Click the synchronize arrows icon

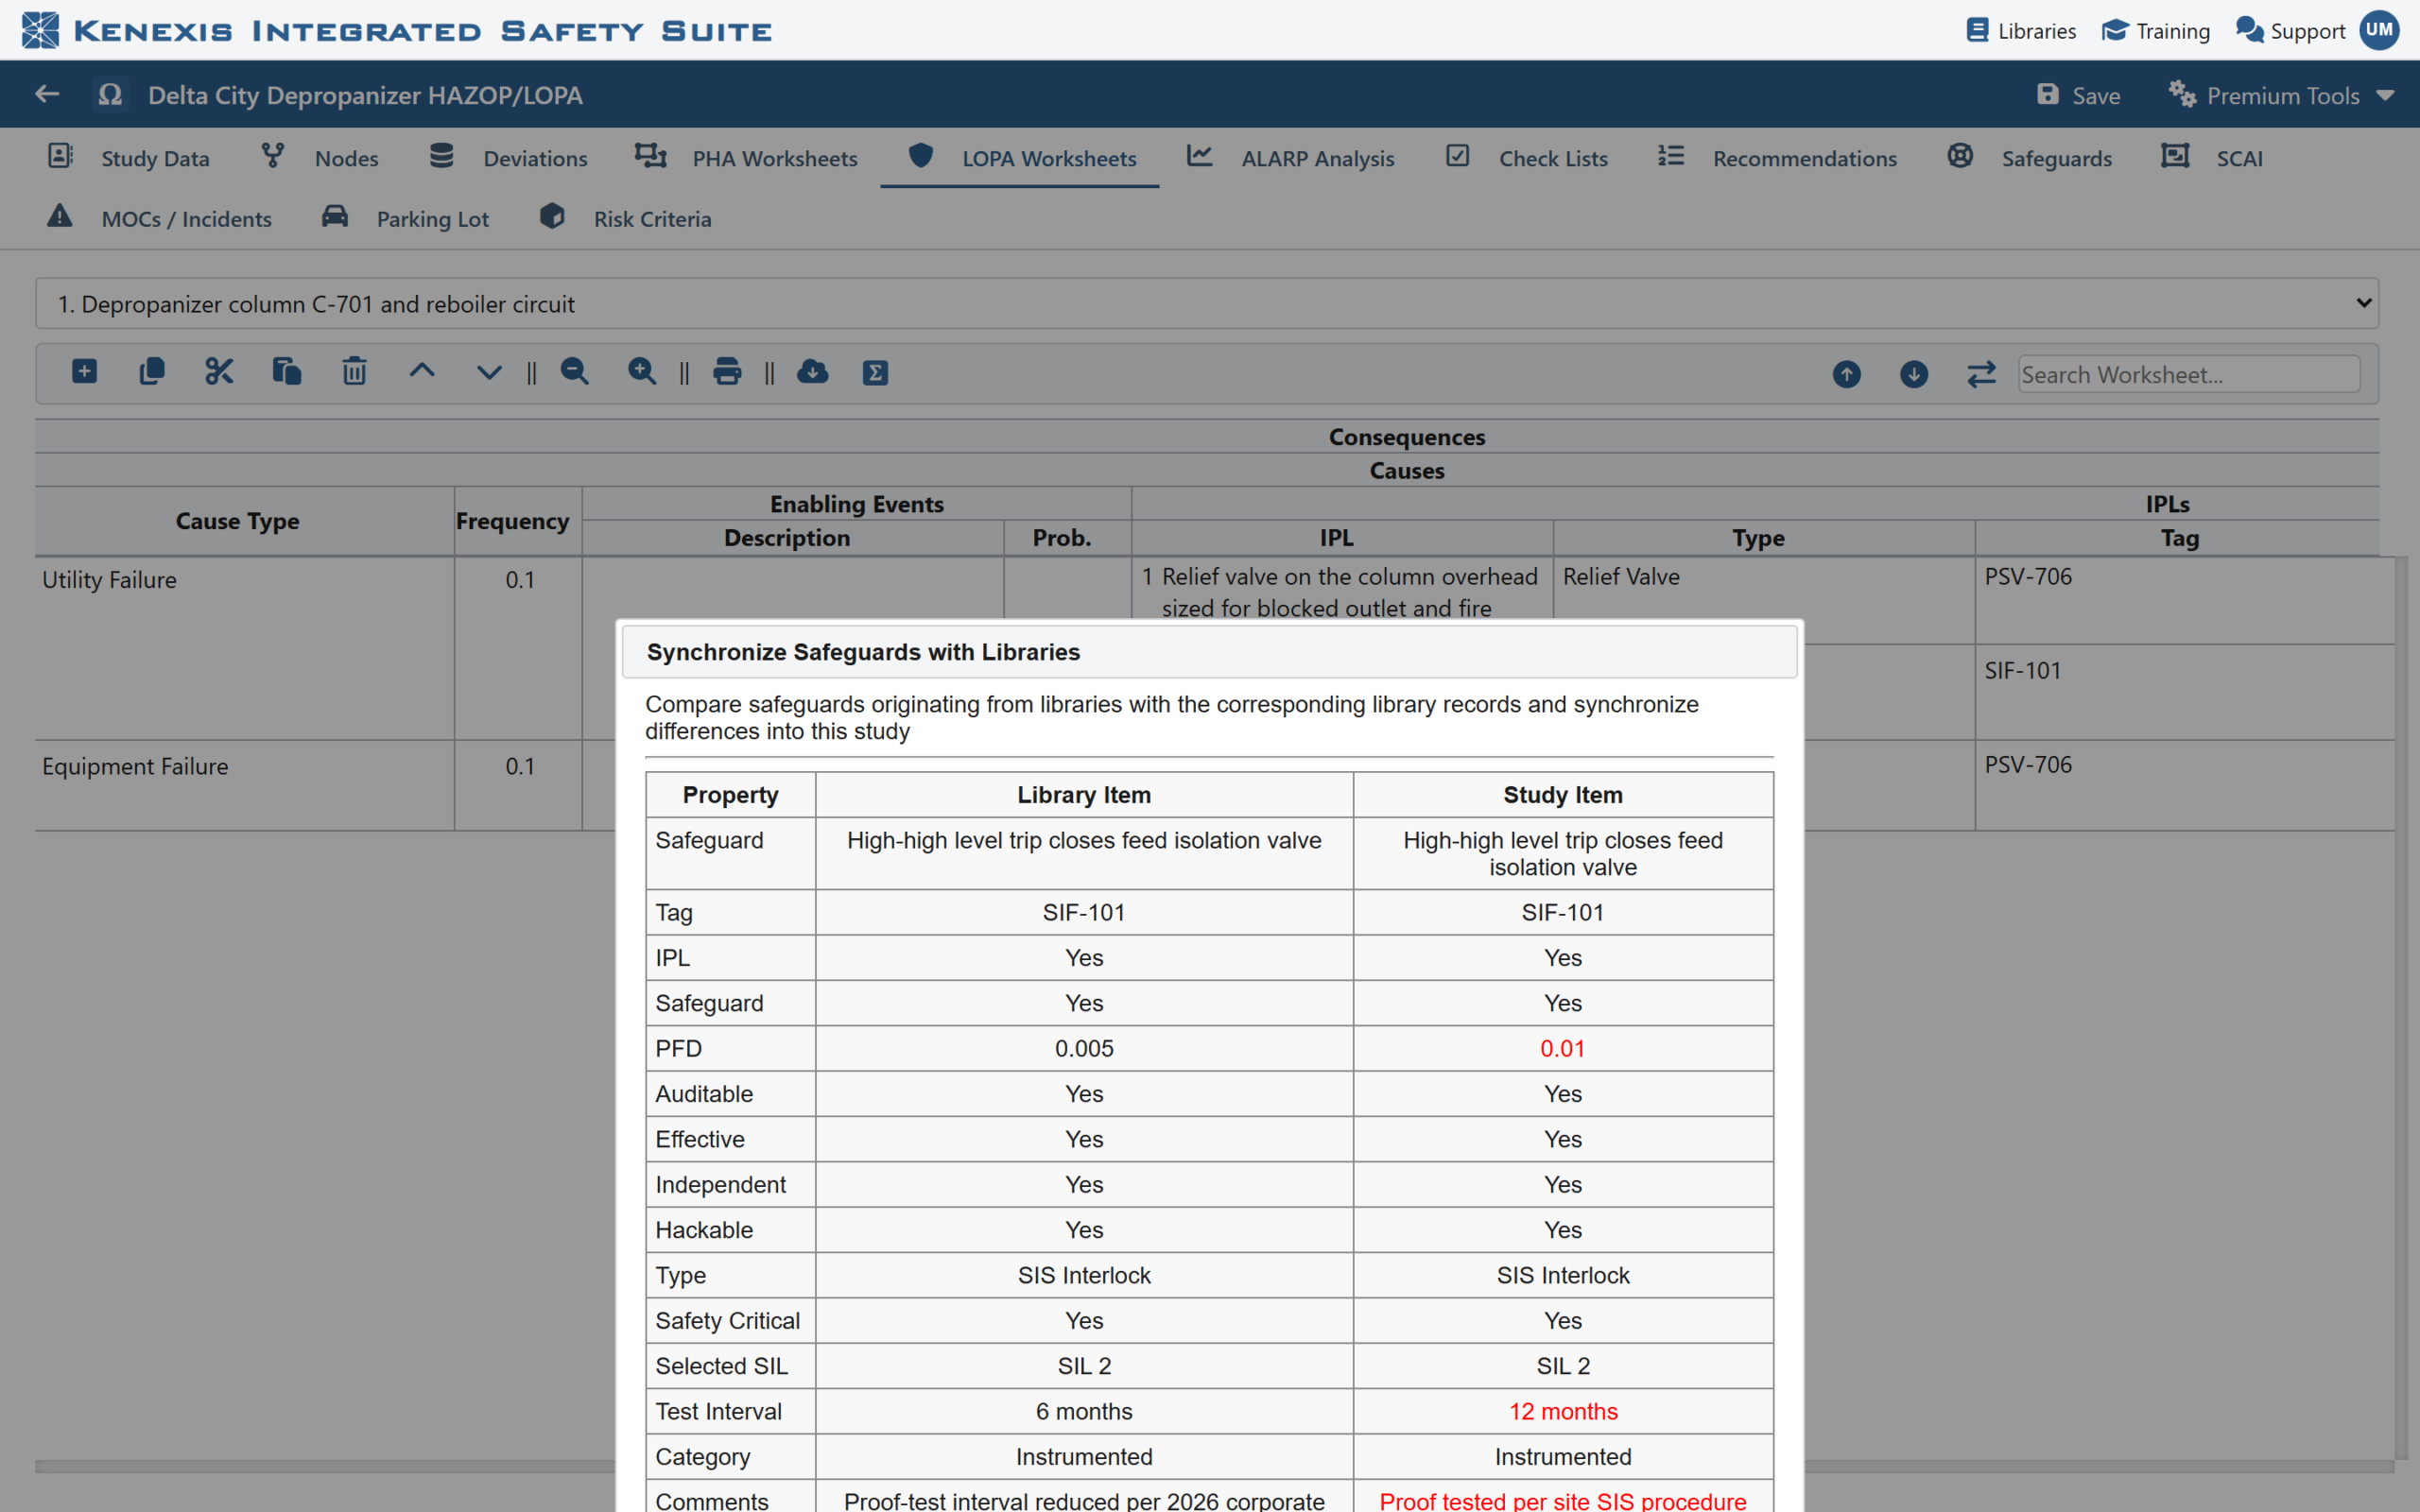click(1981, 374)
